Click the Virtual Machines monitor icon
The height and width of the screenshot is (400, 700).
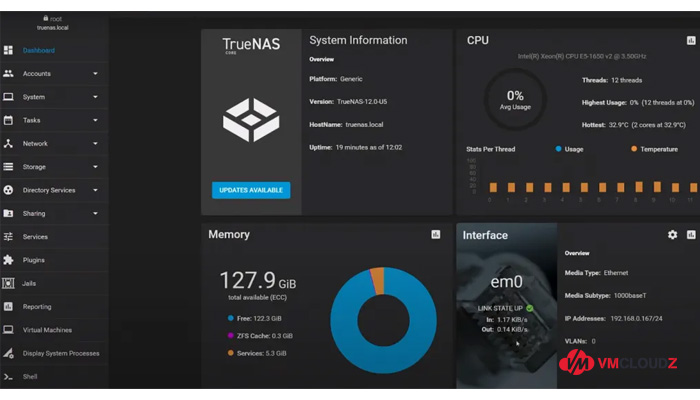[x=8, y=330]
